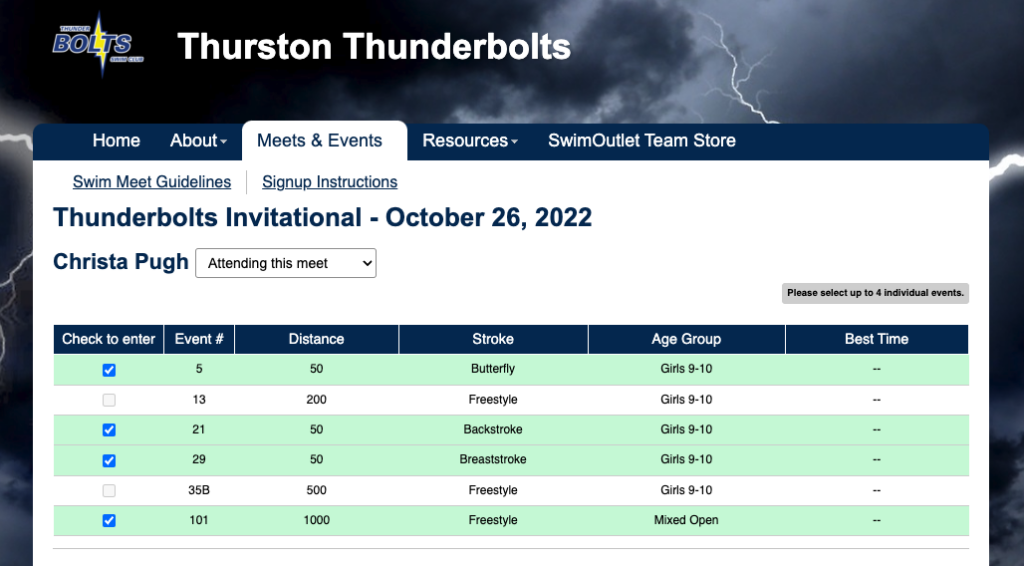Viewport: 1024px width, 566px height.
Task: Uncheck event 5 Butterfly checkbox
Action: point(109,370)
